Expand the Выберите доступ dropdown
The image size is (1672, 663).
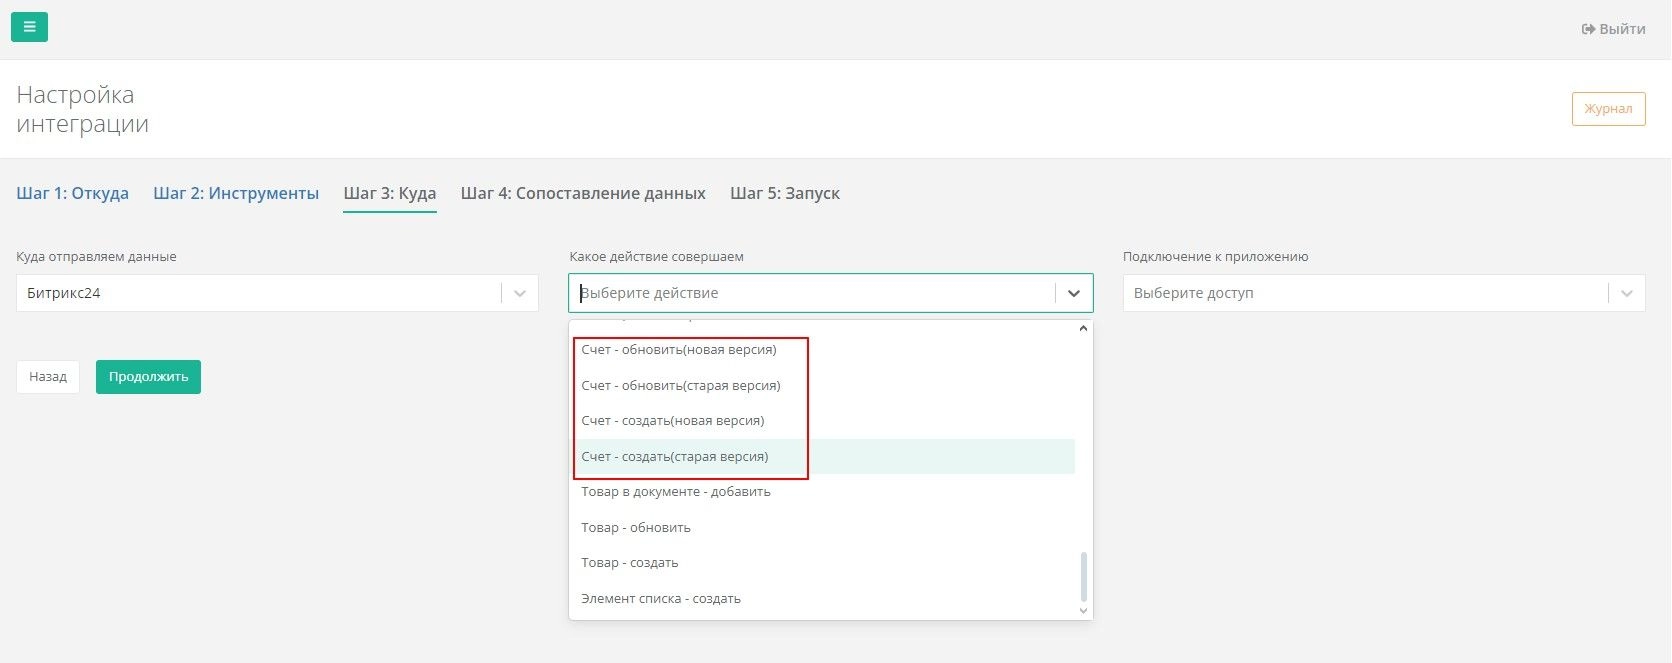pos(1626,294)
